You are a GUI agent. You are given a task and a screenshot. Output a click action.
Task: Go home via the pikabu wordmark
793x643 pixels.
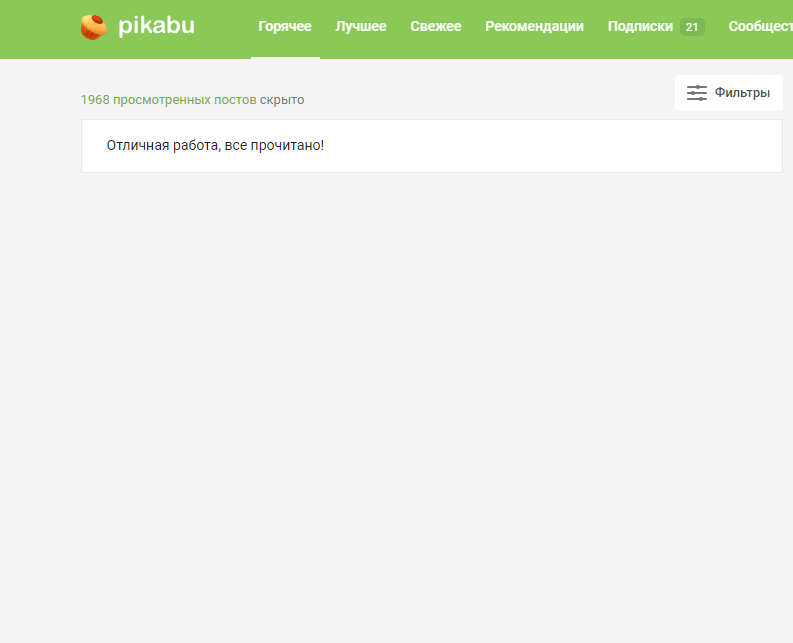tap(156, 26)
